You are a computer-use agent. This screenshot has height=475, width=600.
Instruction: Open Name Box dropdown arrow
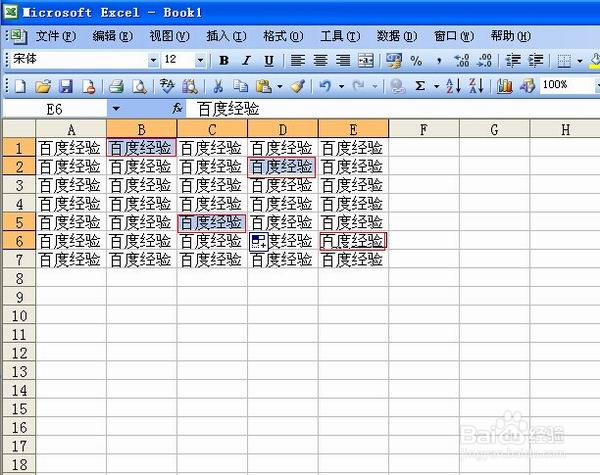tap(116, 109)
